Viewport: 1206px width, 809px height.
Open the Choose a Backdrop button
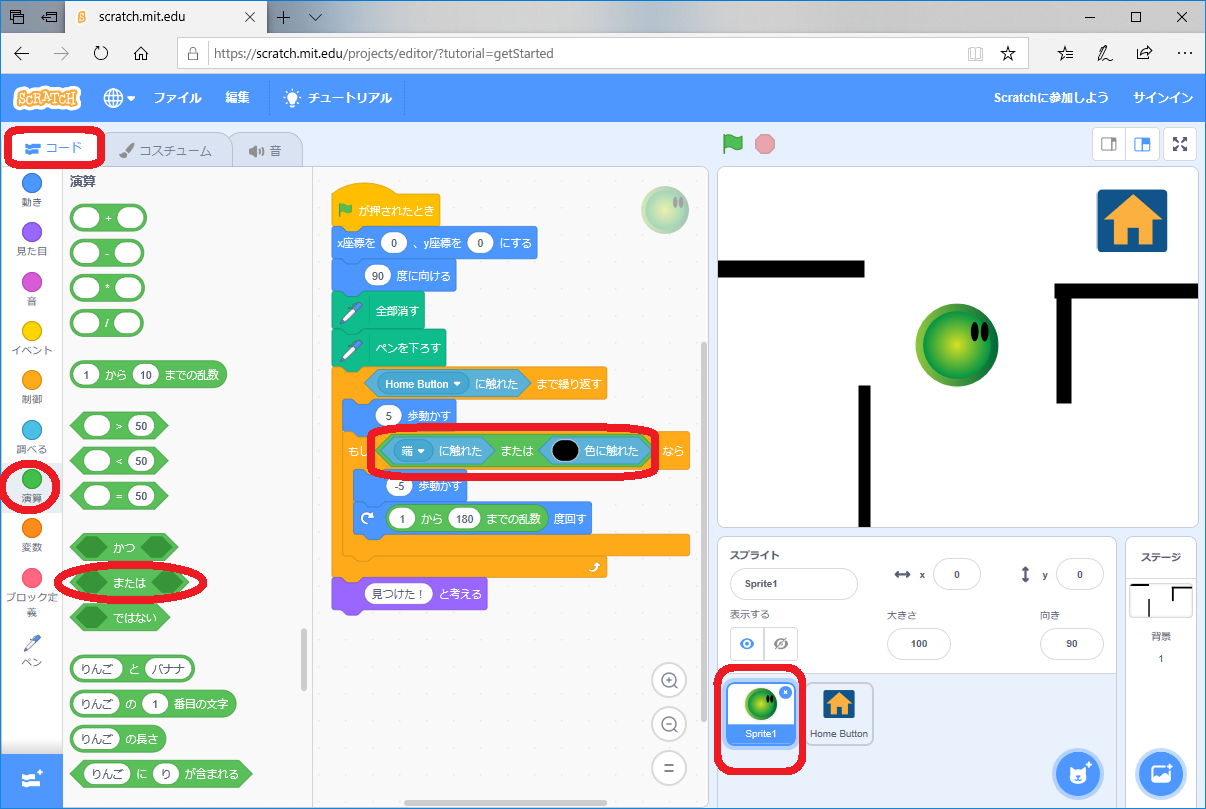1160,773
